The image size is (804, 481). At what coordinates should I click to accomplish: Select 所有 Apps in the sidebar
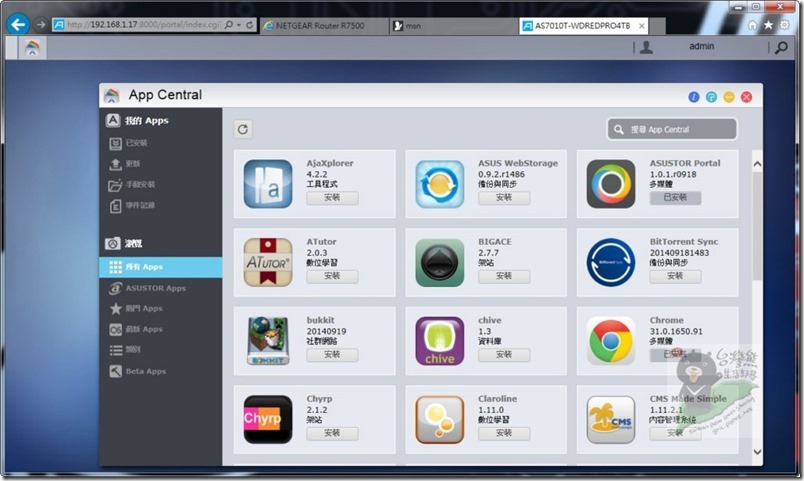(161, 267)
